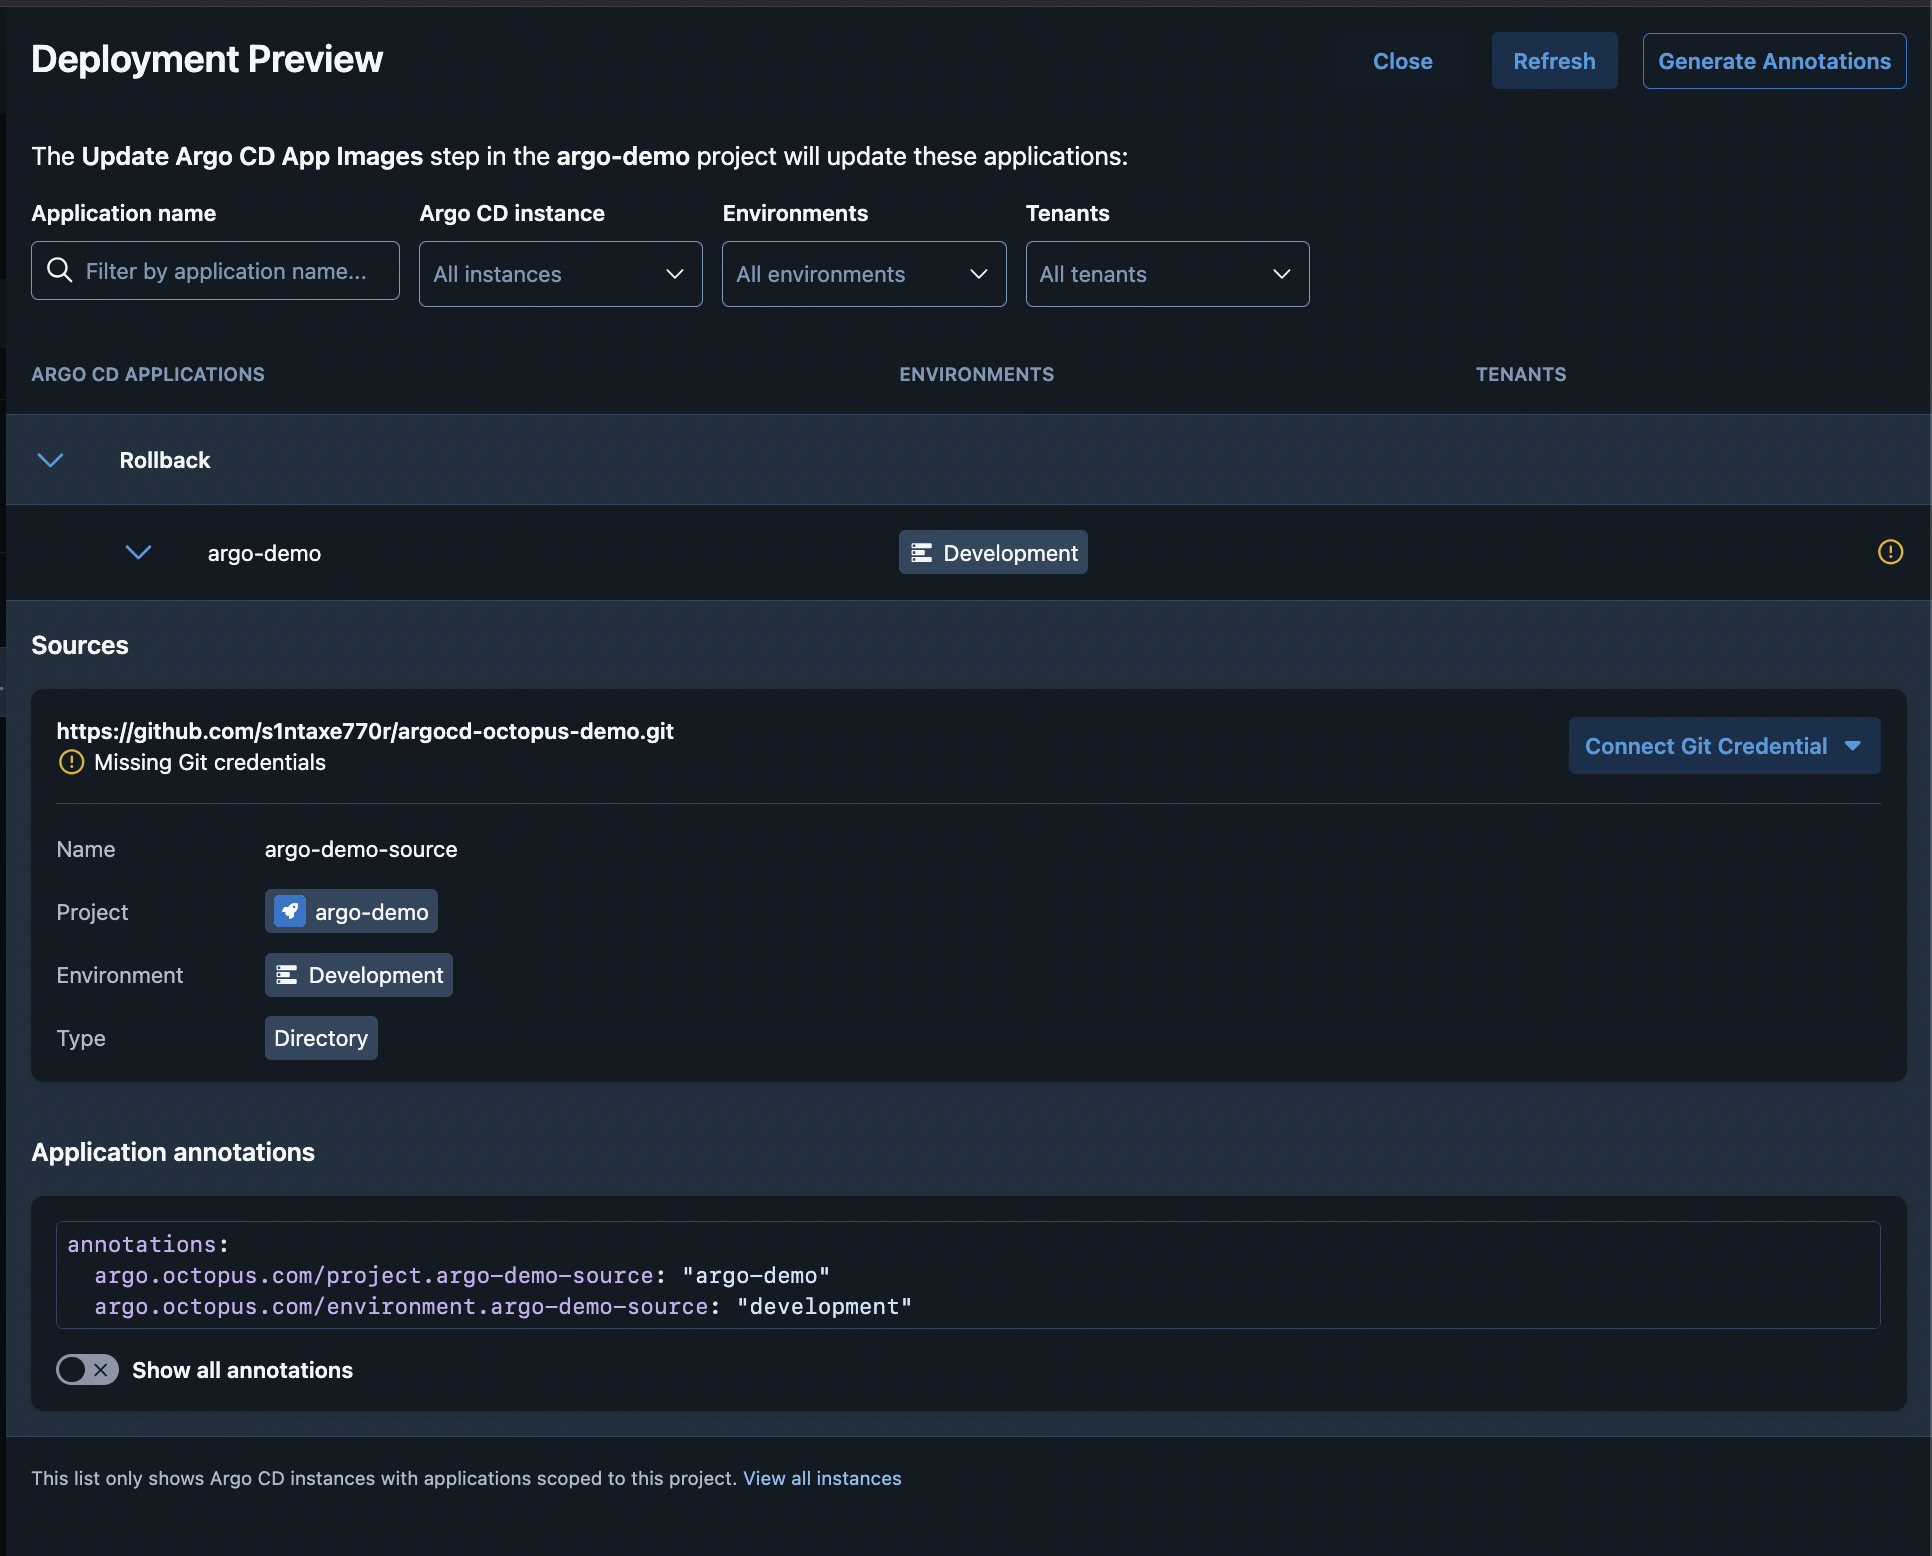Click the argo-demo project chip
This screenshot has width=1932, height=1556.
(x=351, y=911)
